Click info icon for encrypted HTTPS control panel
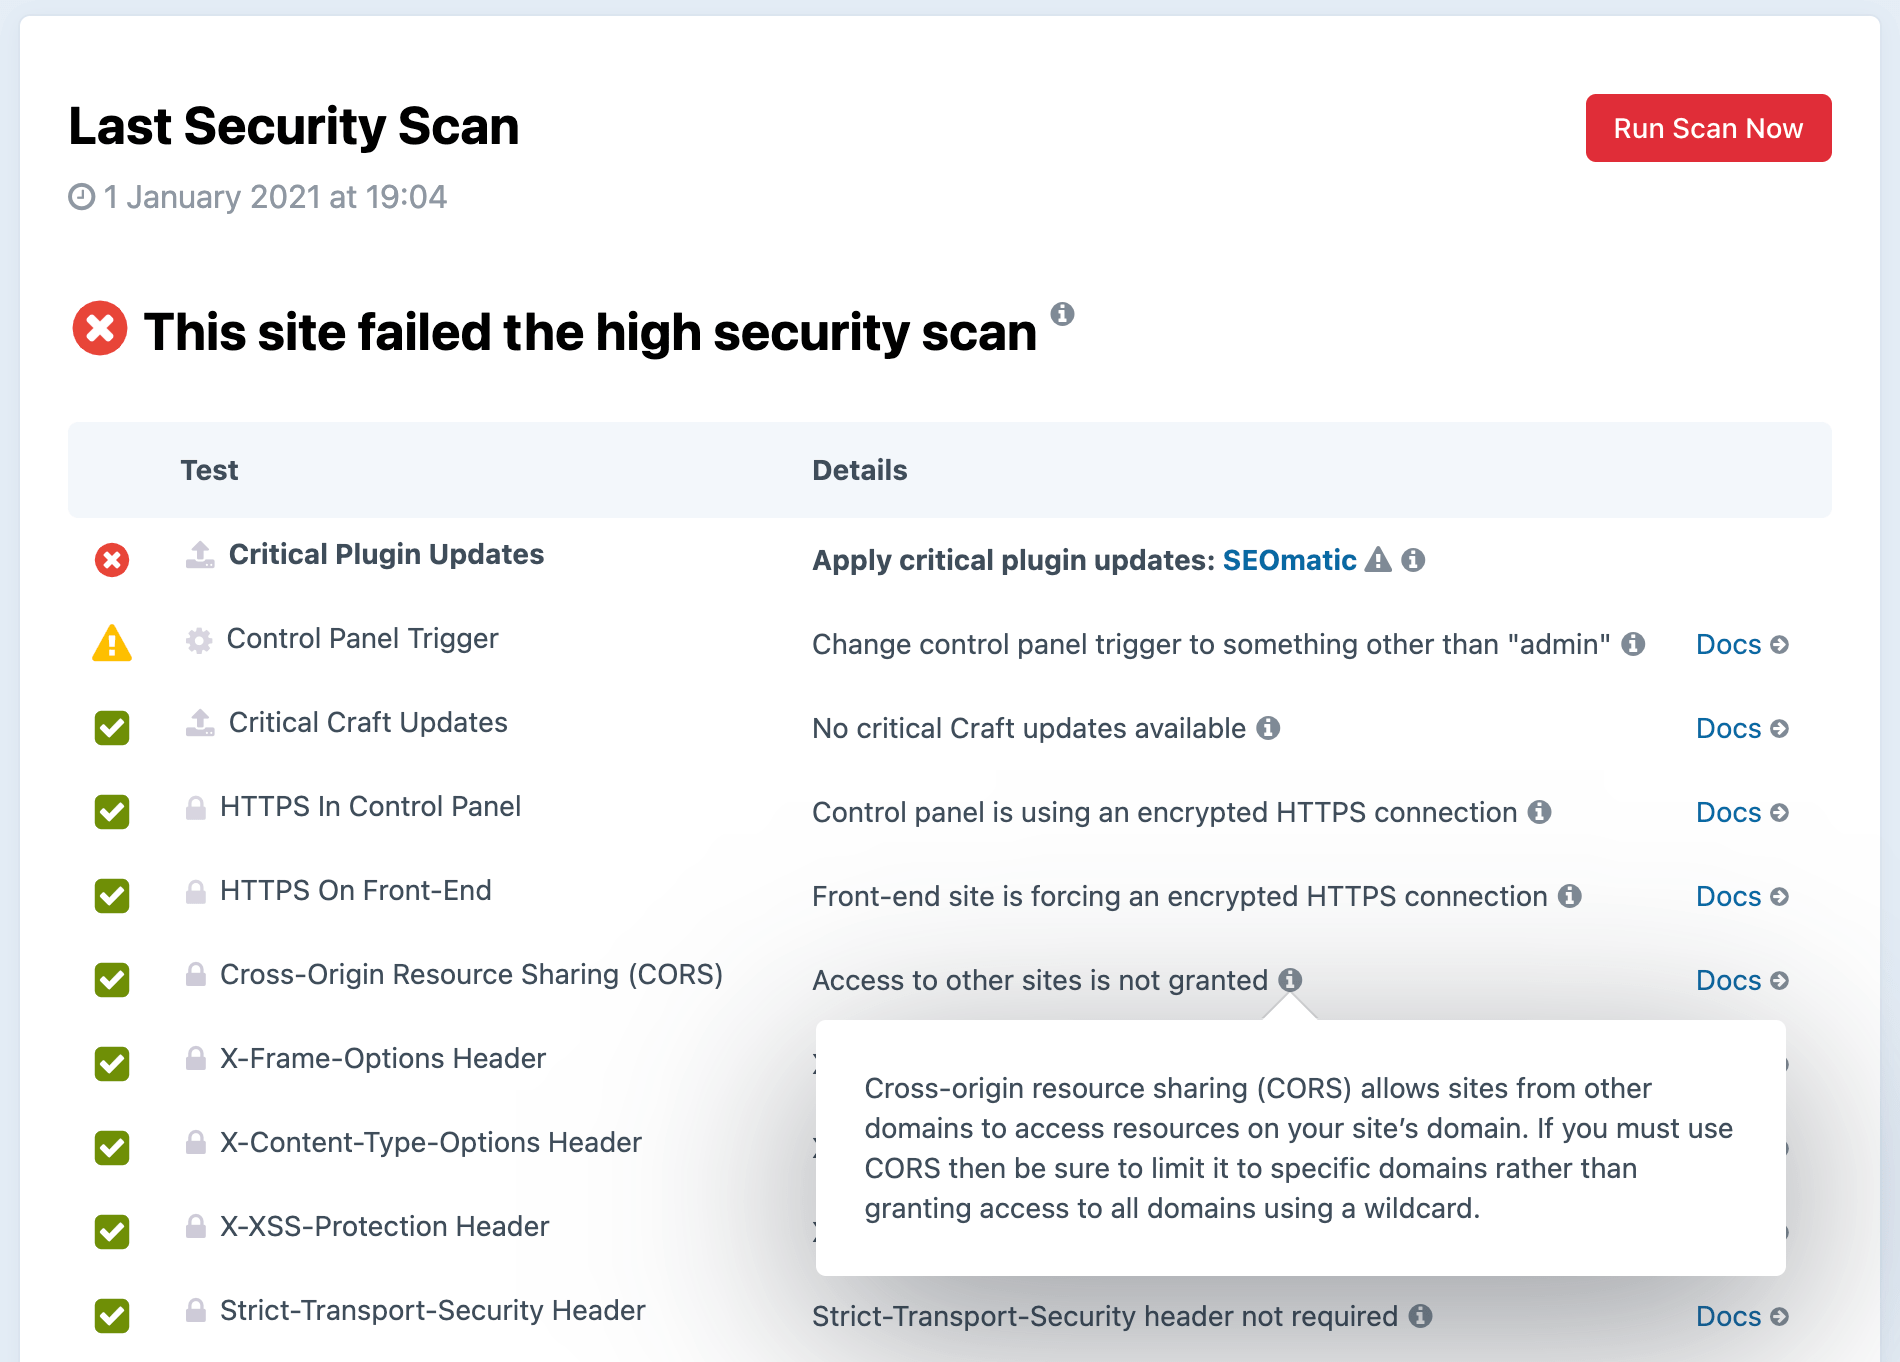The image size is (1900, 1362). point(1539,812)
